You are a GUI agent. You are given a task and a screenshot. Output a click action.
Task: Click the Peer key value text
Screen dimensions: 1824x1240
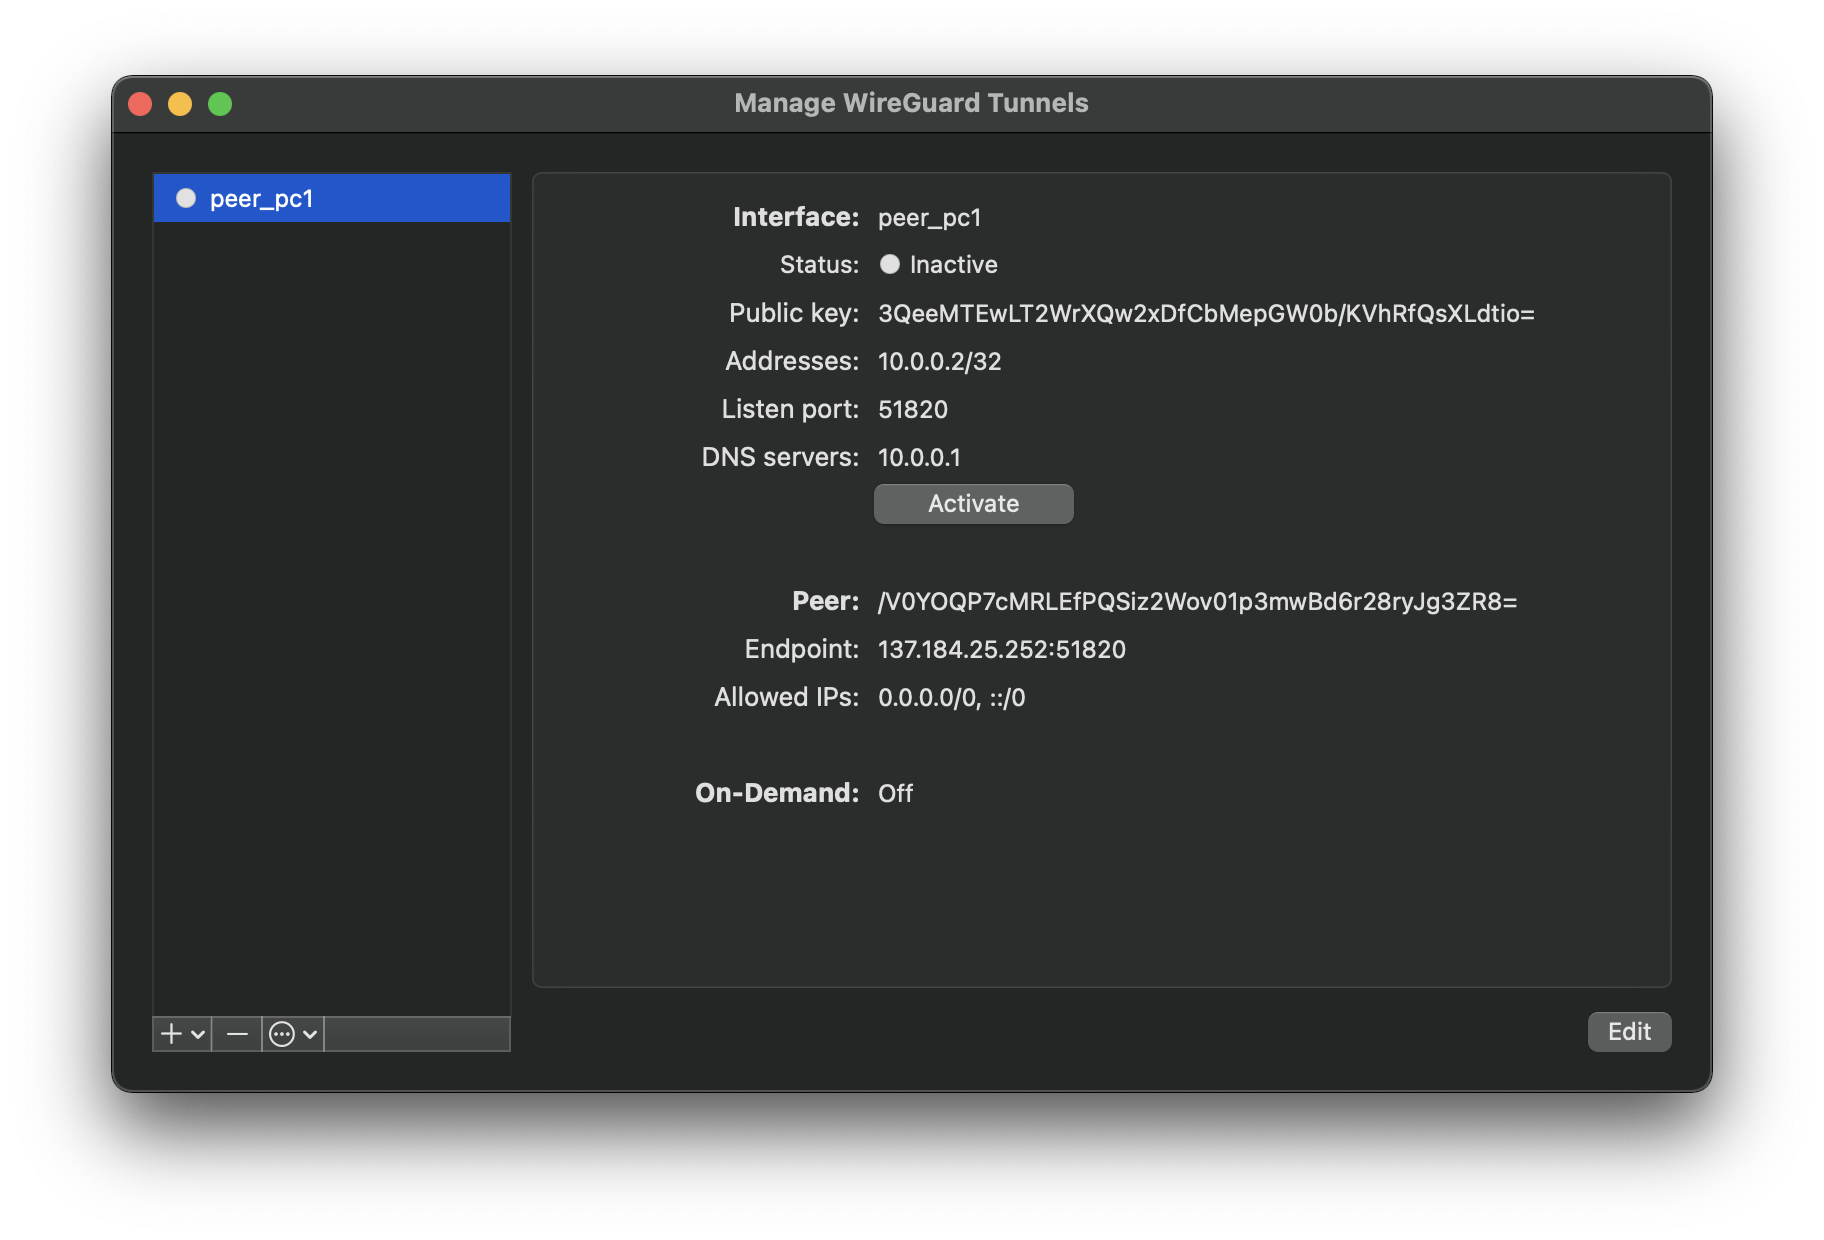[1197, 601]
